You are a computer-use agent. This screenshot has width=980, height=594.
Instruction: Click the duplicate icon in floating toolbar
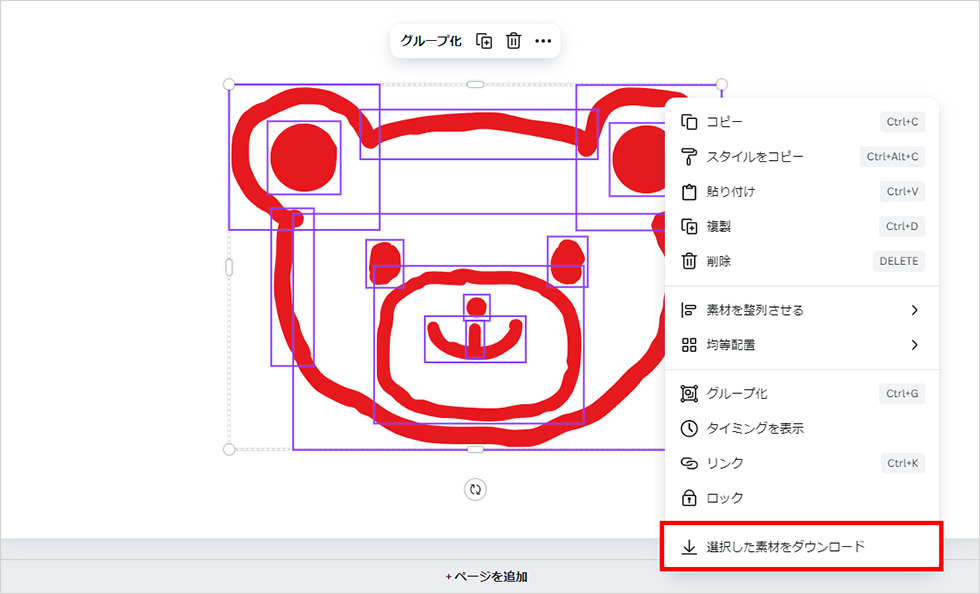tap(484, 41)
